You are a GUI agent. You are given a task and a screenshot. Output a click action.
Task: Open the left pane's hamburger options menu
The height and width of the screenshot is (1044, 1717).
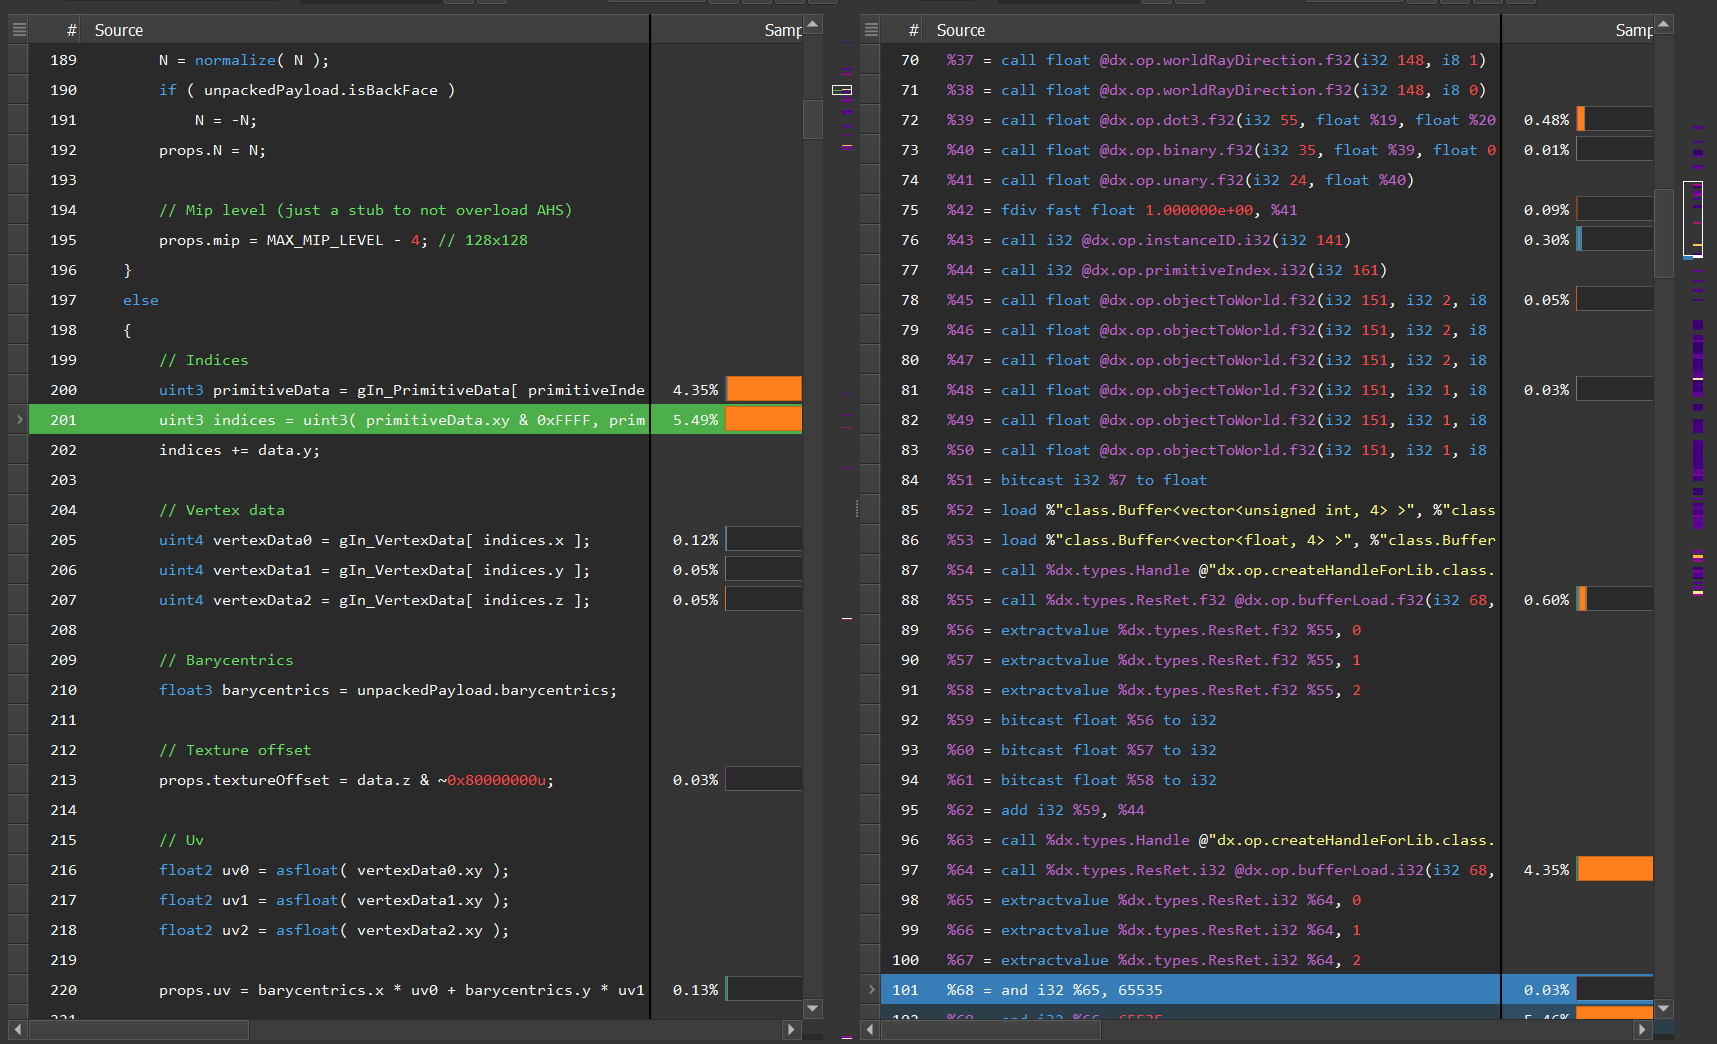pos(18,29)
